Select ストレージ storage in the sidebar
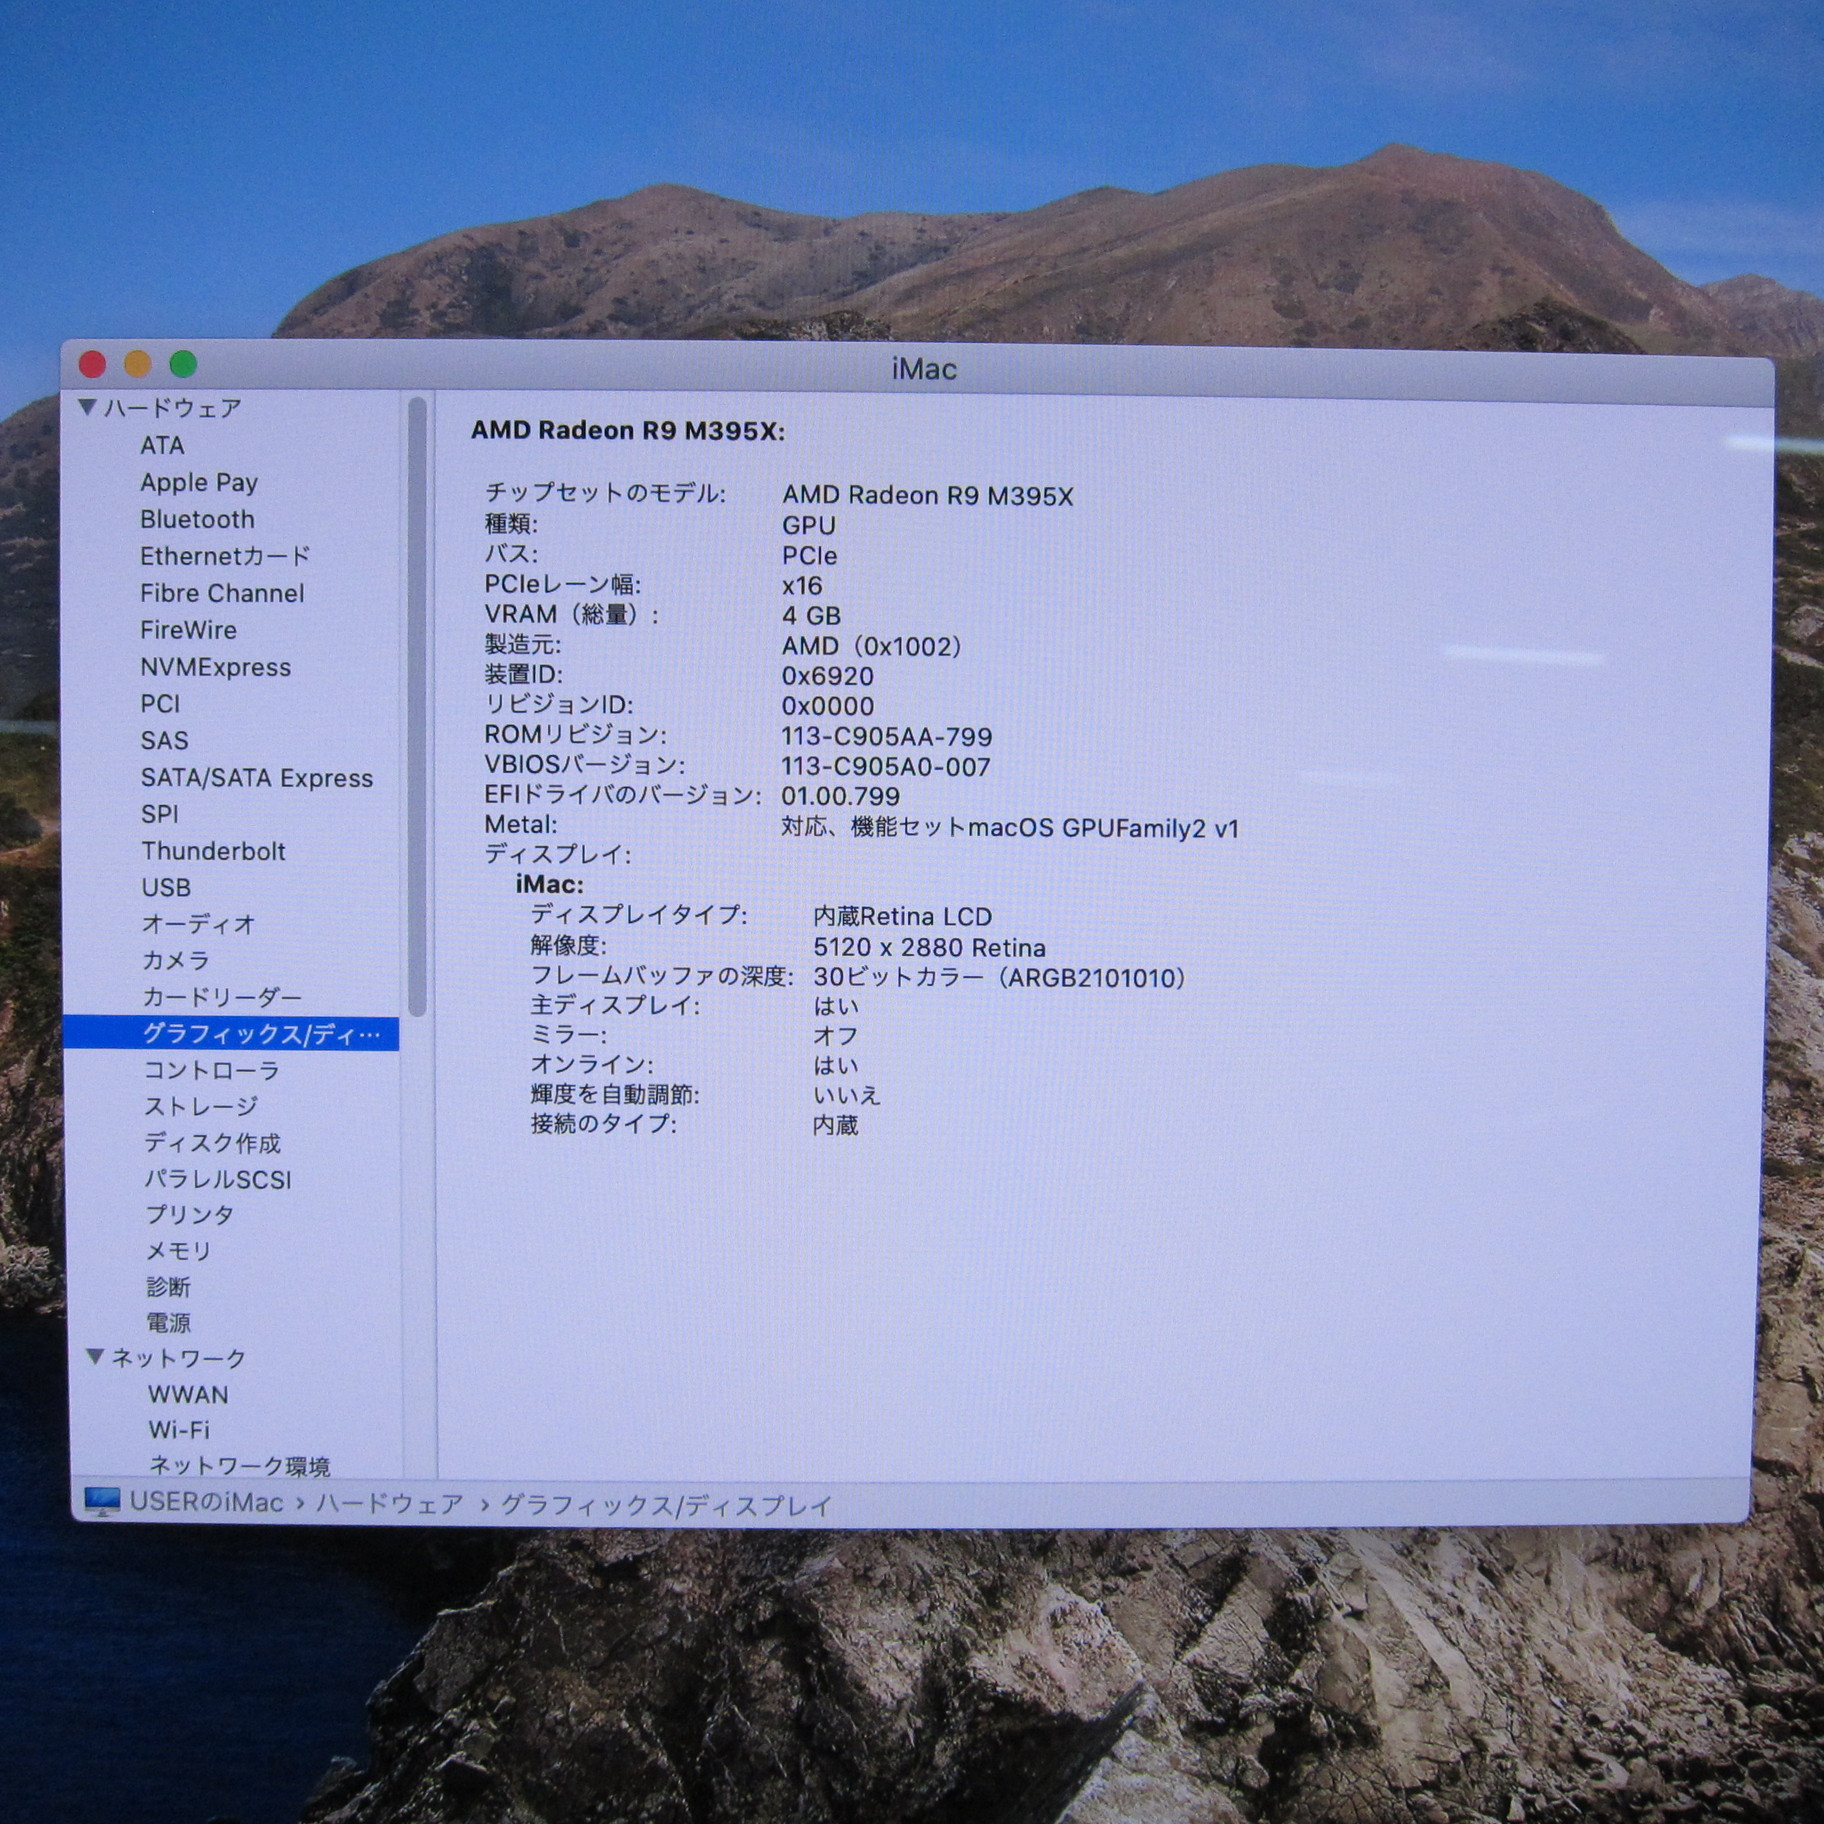This screenshot has width=1824, height=1824. click(x=201, y=1106)
